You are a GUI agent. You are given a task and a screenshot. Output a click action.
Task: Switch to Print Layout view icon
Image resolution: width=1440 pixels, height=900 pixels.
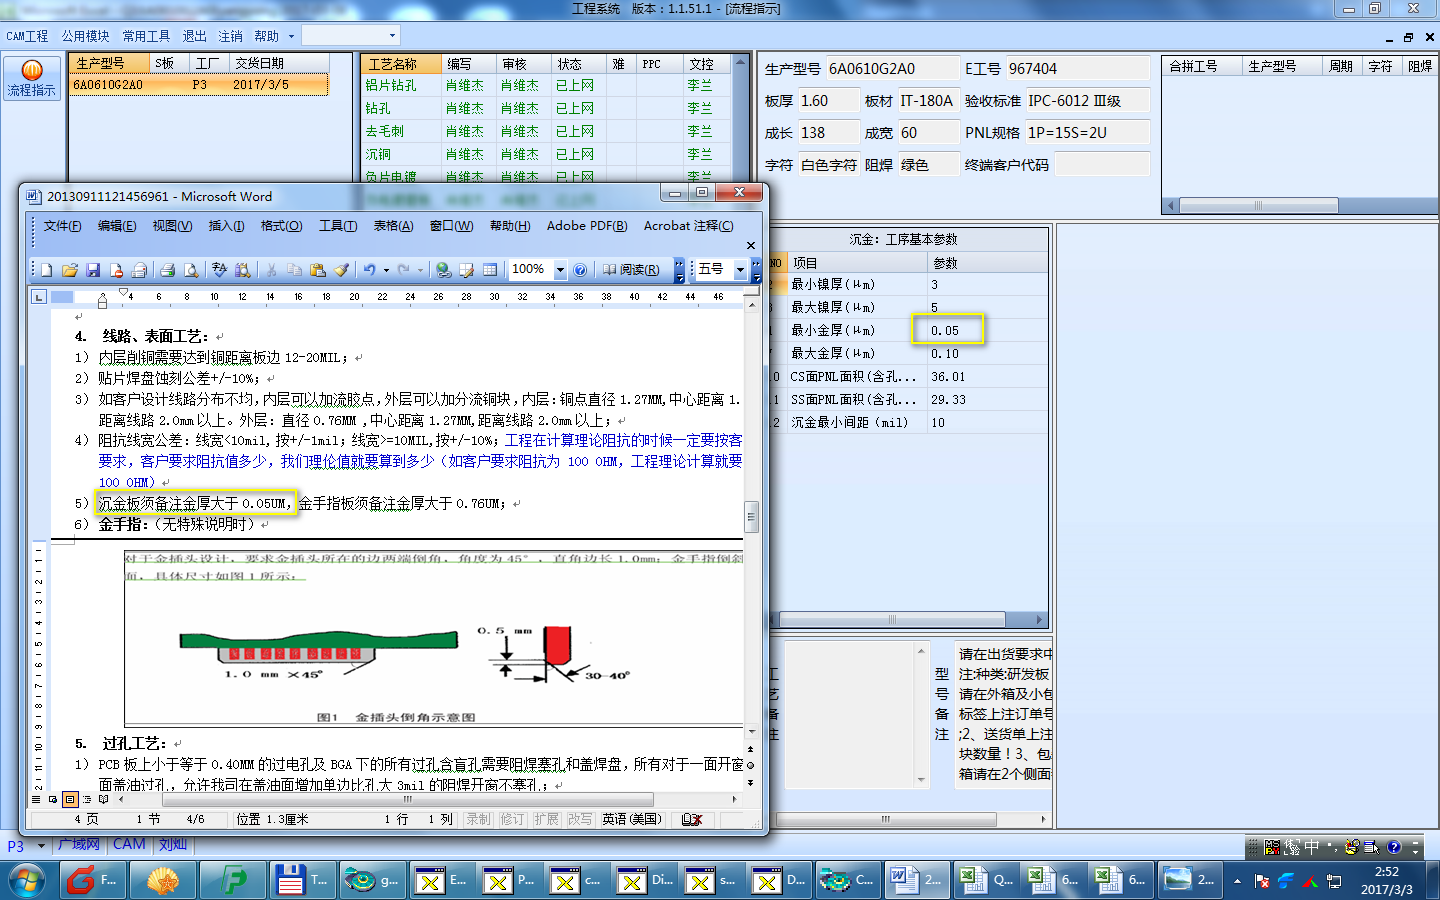click(x=70, y=799)
